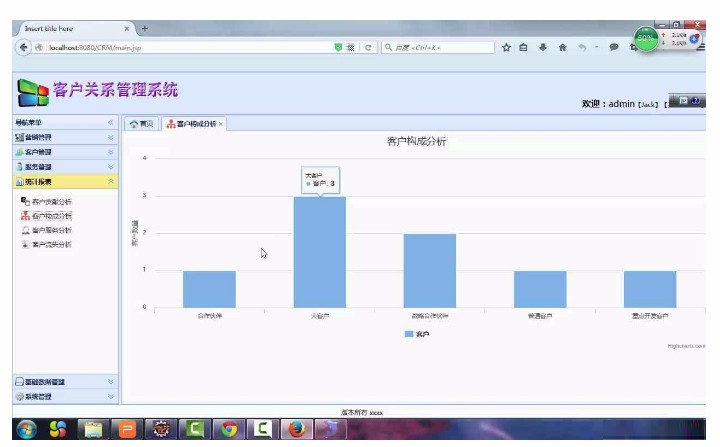Go back with the browser back arrow
The image size is (720, 447).
tap(23, 47)
